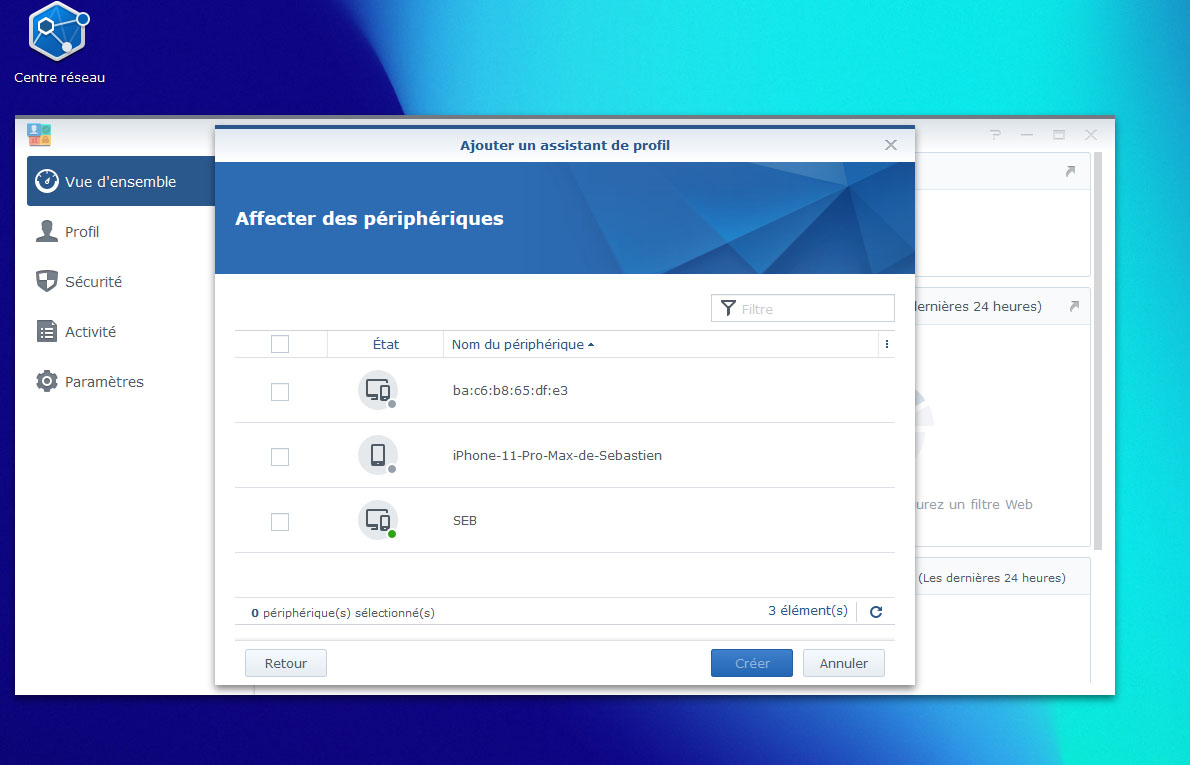Screen dimensions: 1190x765
Task: Go to Sécurité in the sidebar
Action: pos(93,282)
